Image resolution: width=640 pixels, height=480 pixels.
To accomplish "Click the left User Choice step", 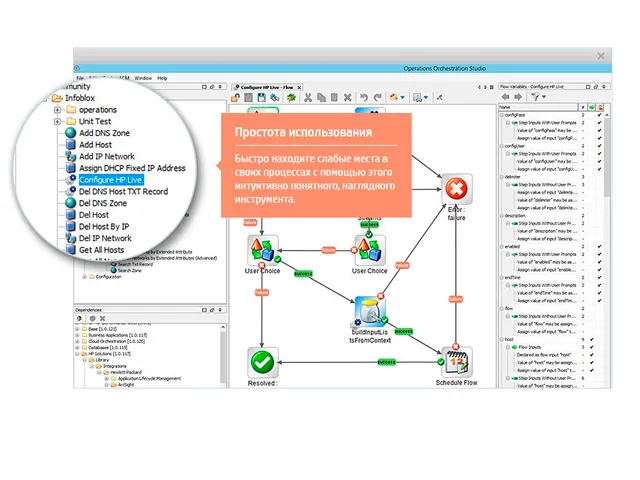I will tap(262, 249).
